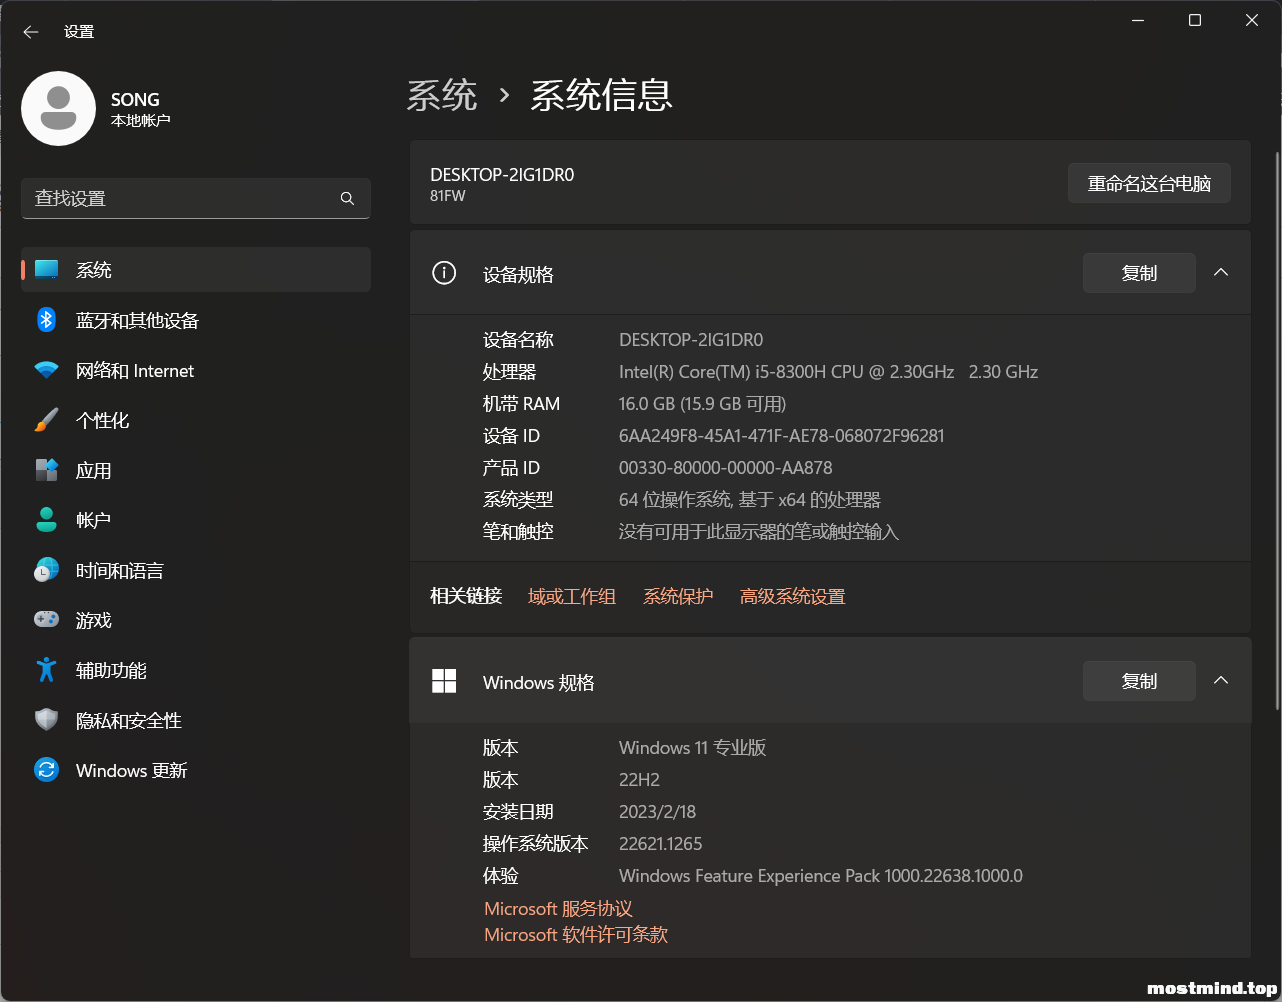
Task: Open 隐私和安全性 section
Action: tap(196, 720)
